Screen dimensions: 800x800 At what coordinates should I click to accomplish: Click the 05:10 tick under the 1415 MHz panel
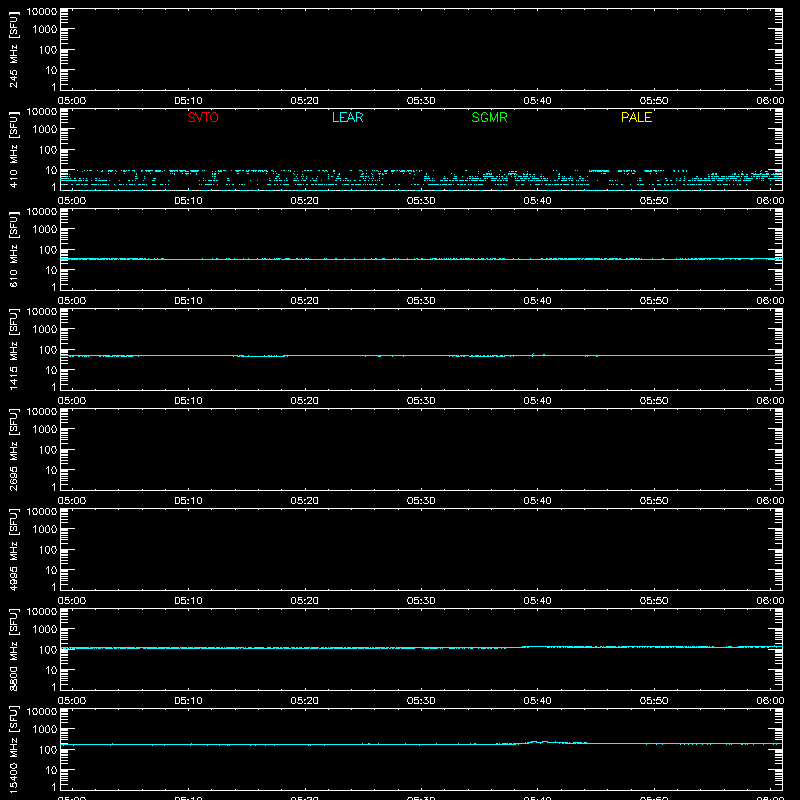(x=188, y=401)
